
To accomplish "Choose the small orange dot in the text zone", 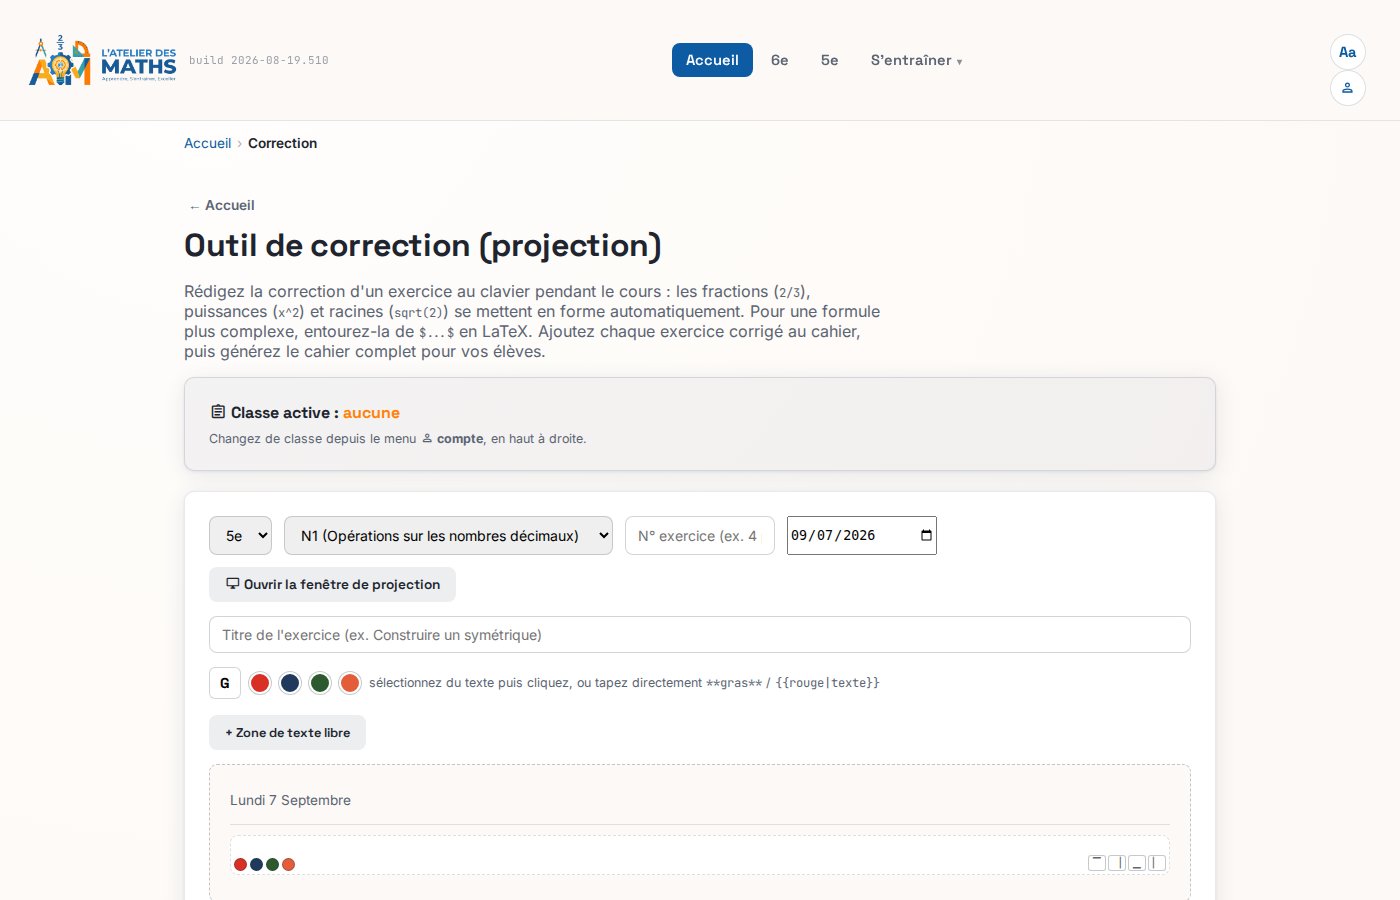I will pyautogui.click(x=288, y=864).
